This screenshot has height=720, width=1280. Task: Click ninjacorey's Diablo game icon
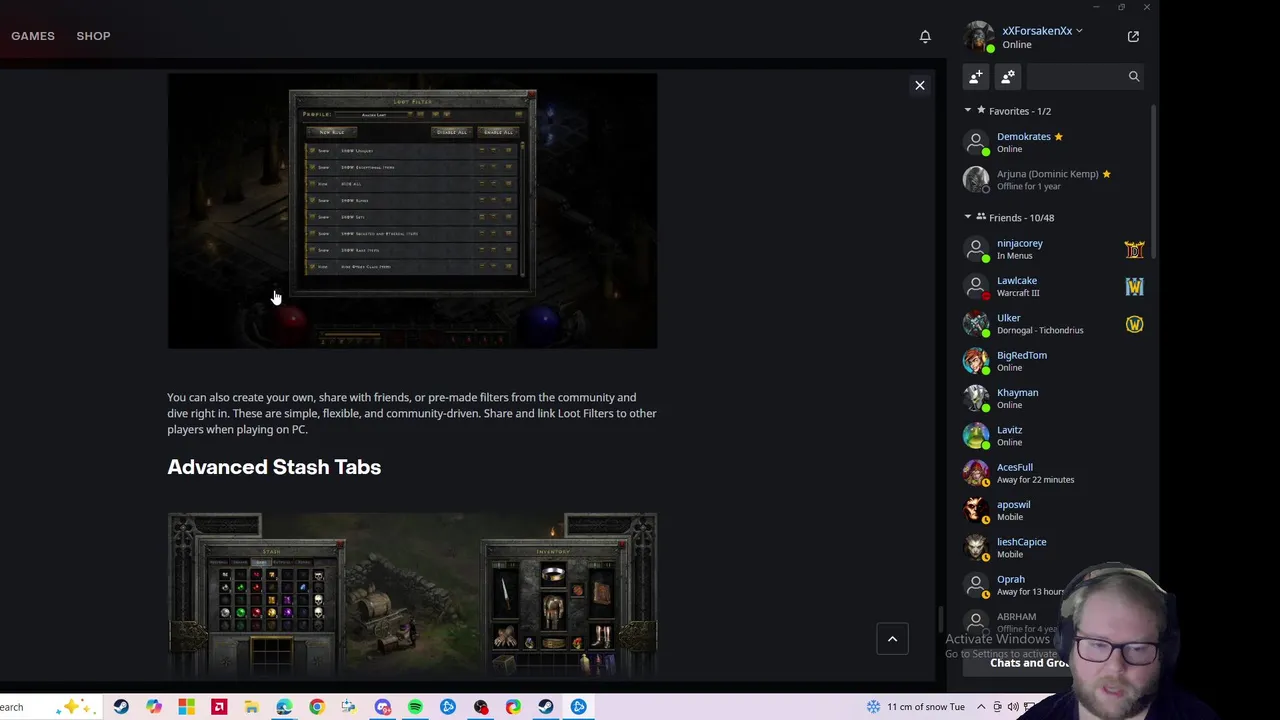[x=1134, y=249]
